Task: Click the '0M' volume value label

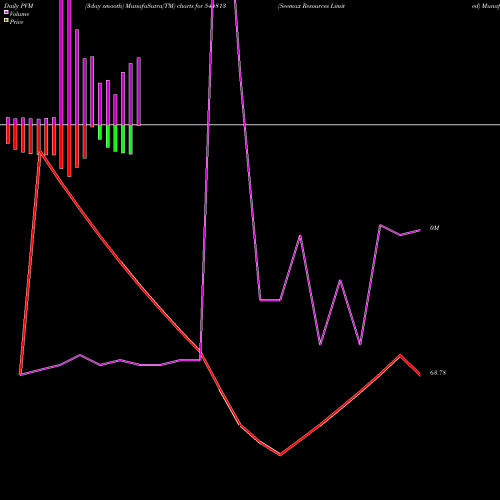Action: (x=434, y=228)
